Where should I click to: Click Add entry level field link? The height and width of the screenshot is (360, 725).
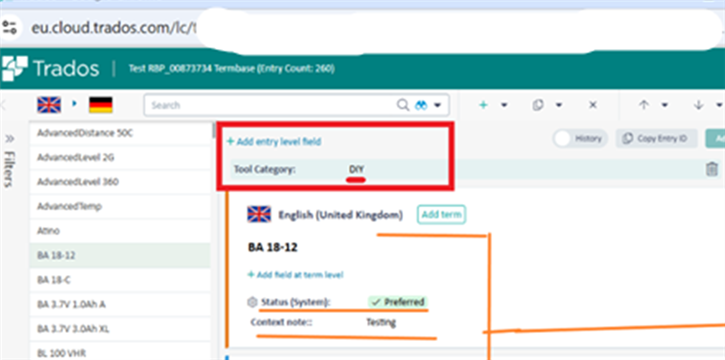tap(274, 142)
